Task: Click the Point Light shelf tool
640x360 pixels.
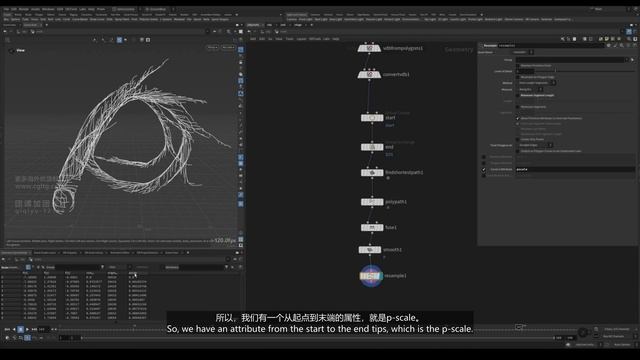Action: [306, 19]
